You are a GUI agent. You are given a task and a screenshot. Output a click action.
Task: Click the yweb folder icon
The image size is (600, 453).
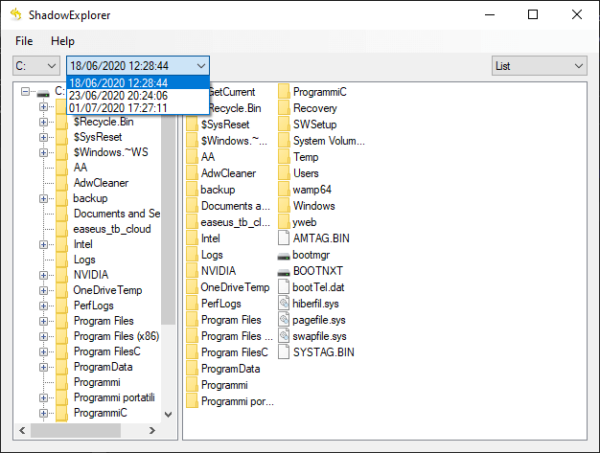(x=284, y=222)
